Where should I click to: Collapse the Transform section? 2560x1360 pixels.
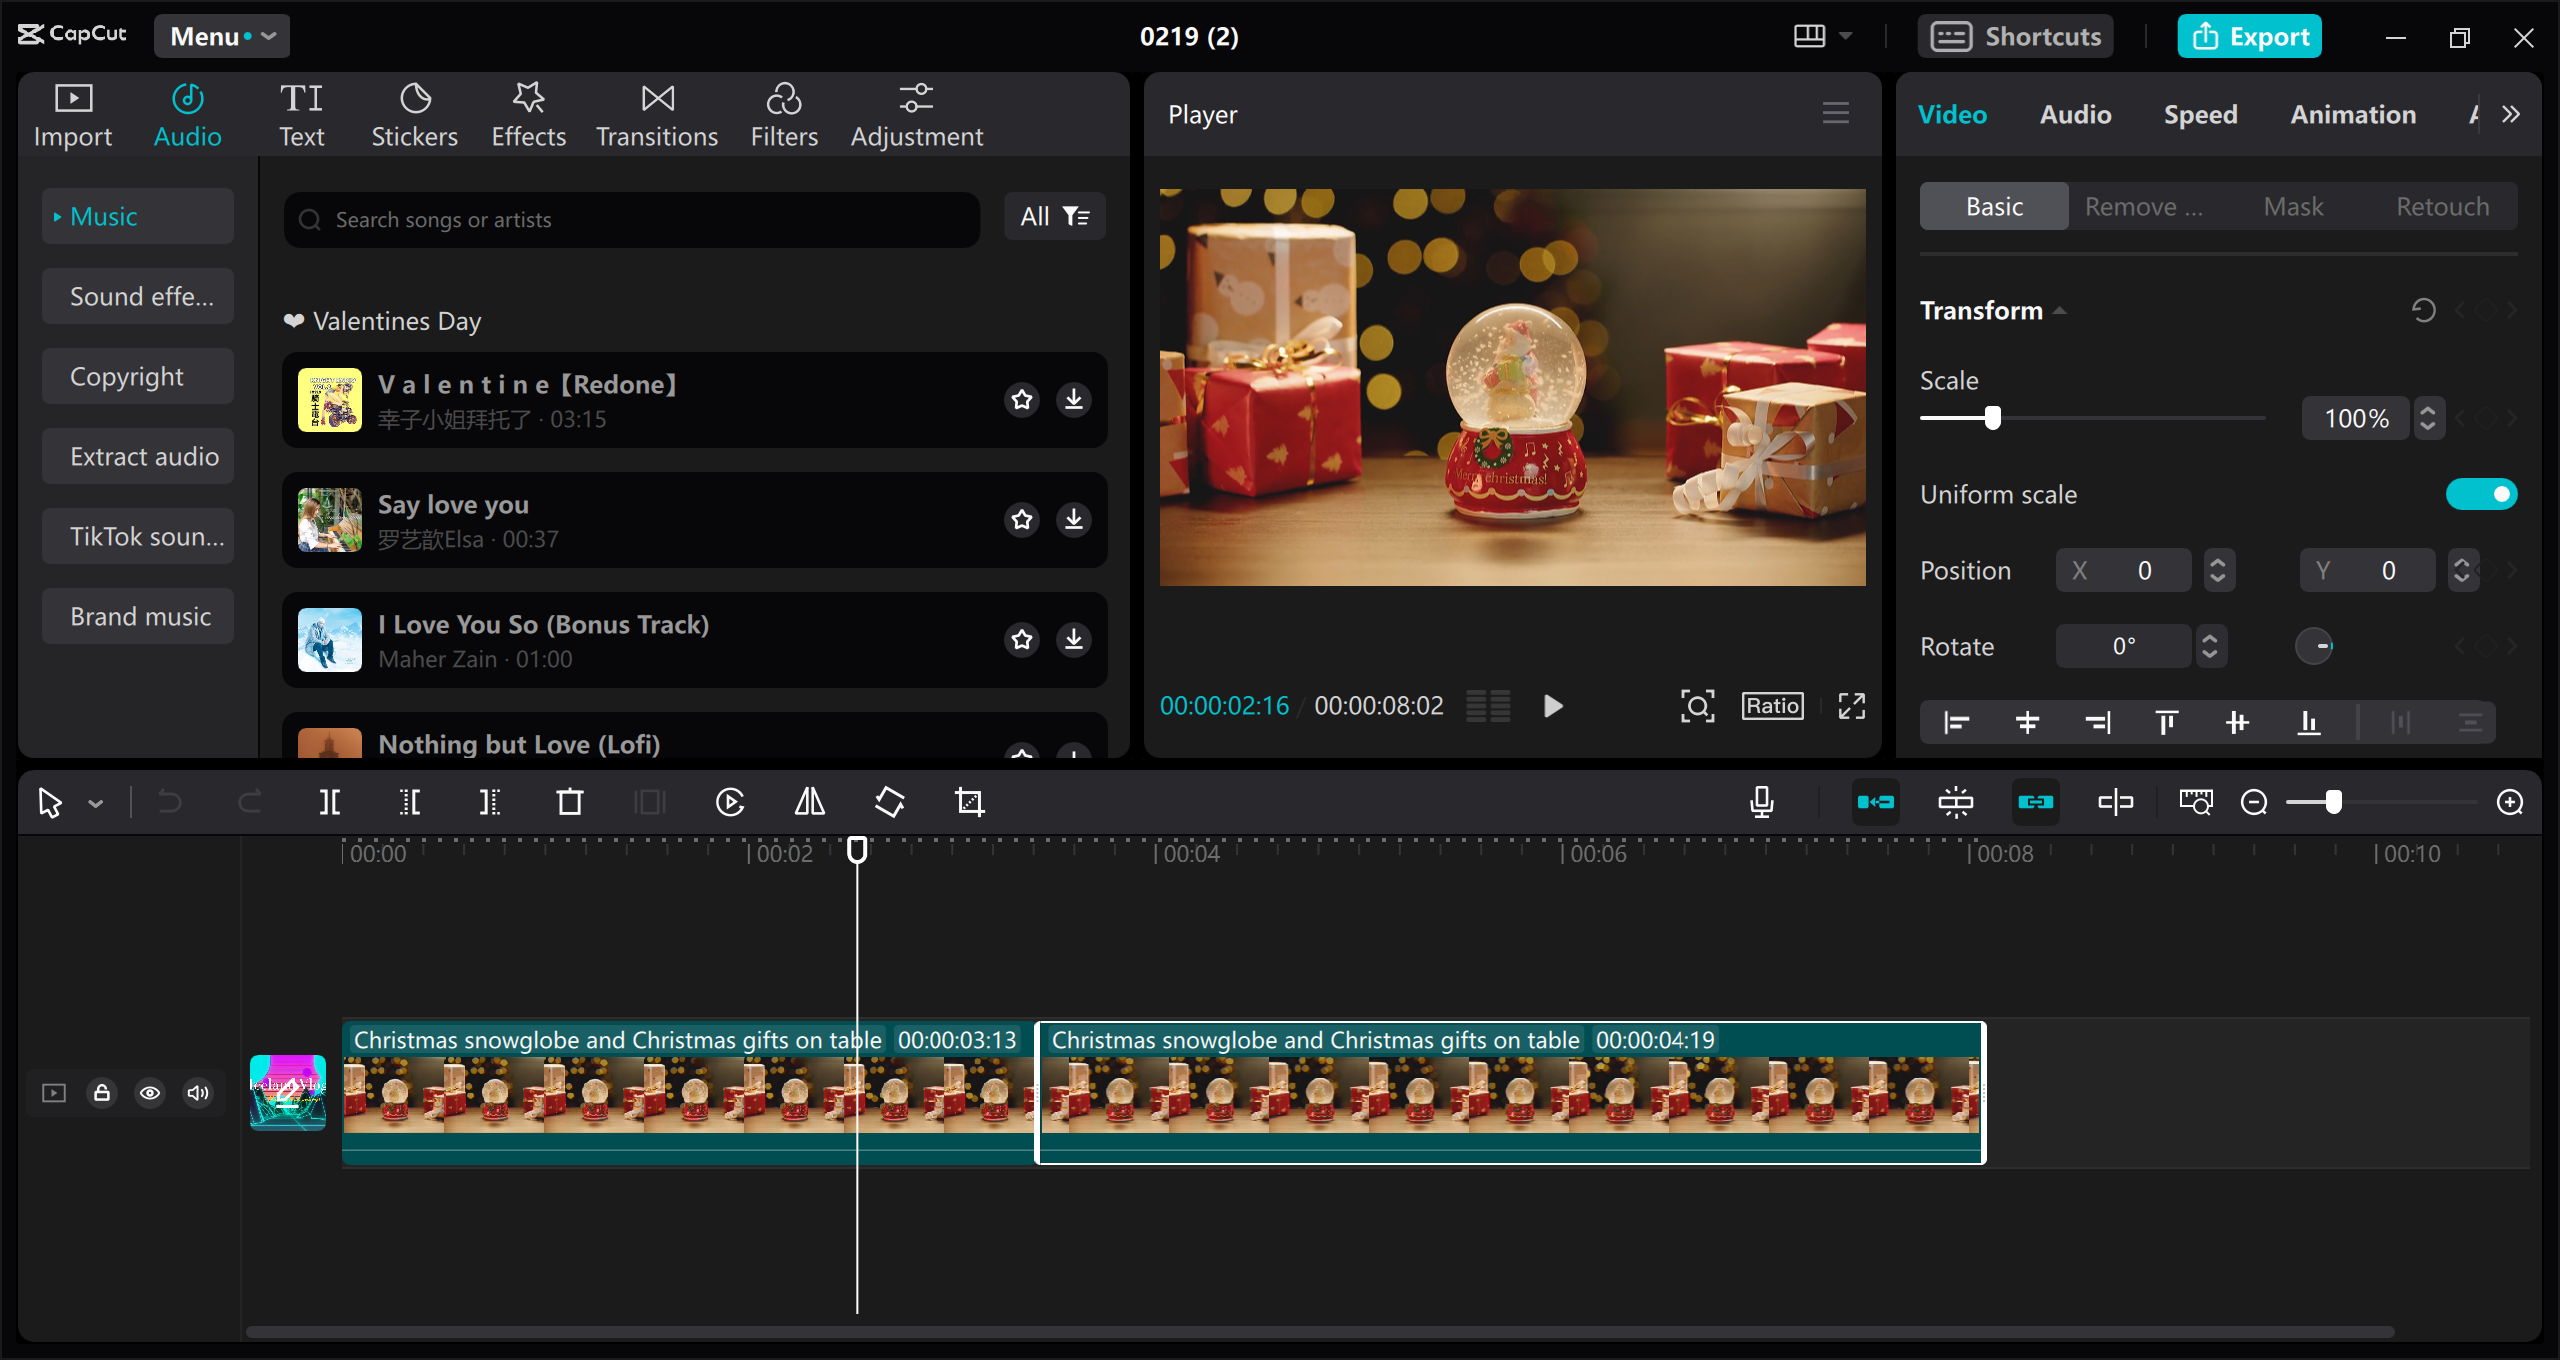click(2060, 310)
